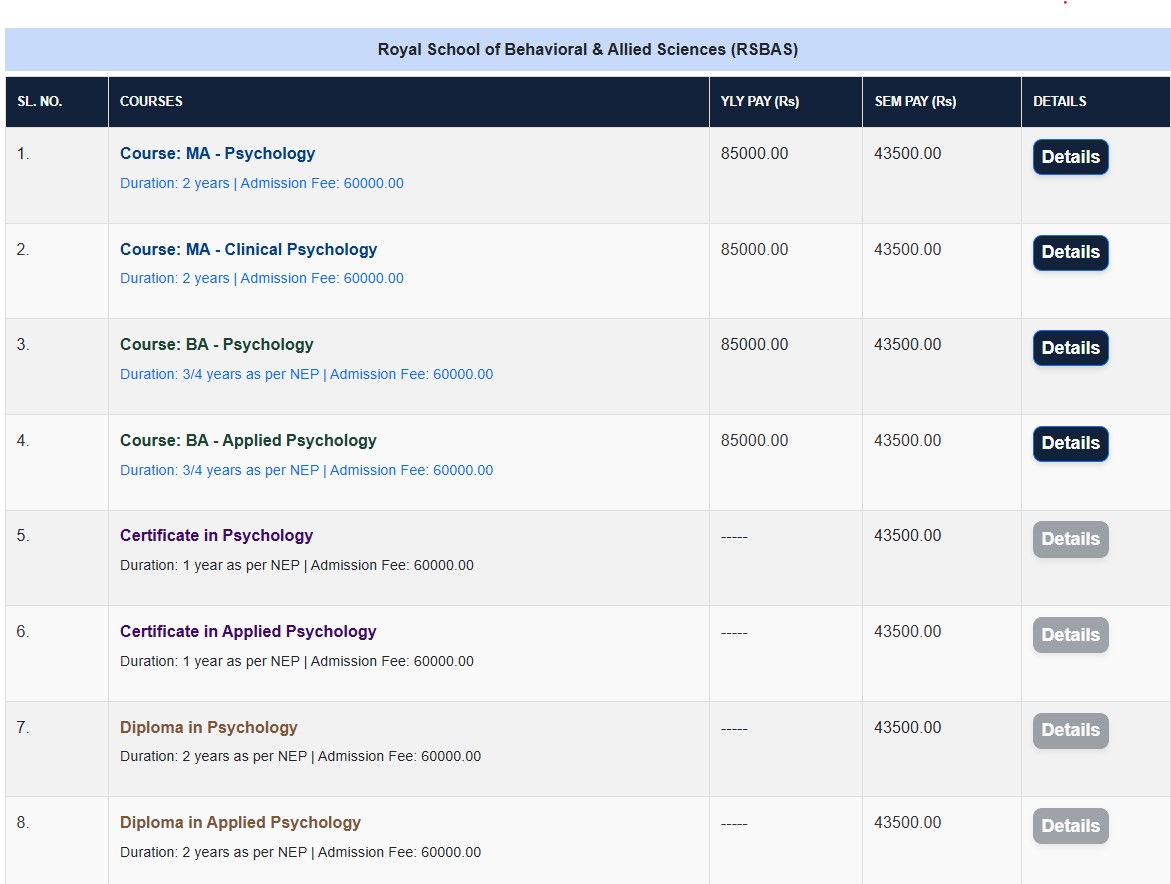The image size is (1171, 884).
Task: Click the BA - Applied Psychology course title
Action: pos(248,441)
